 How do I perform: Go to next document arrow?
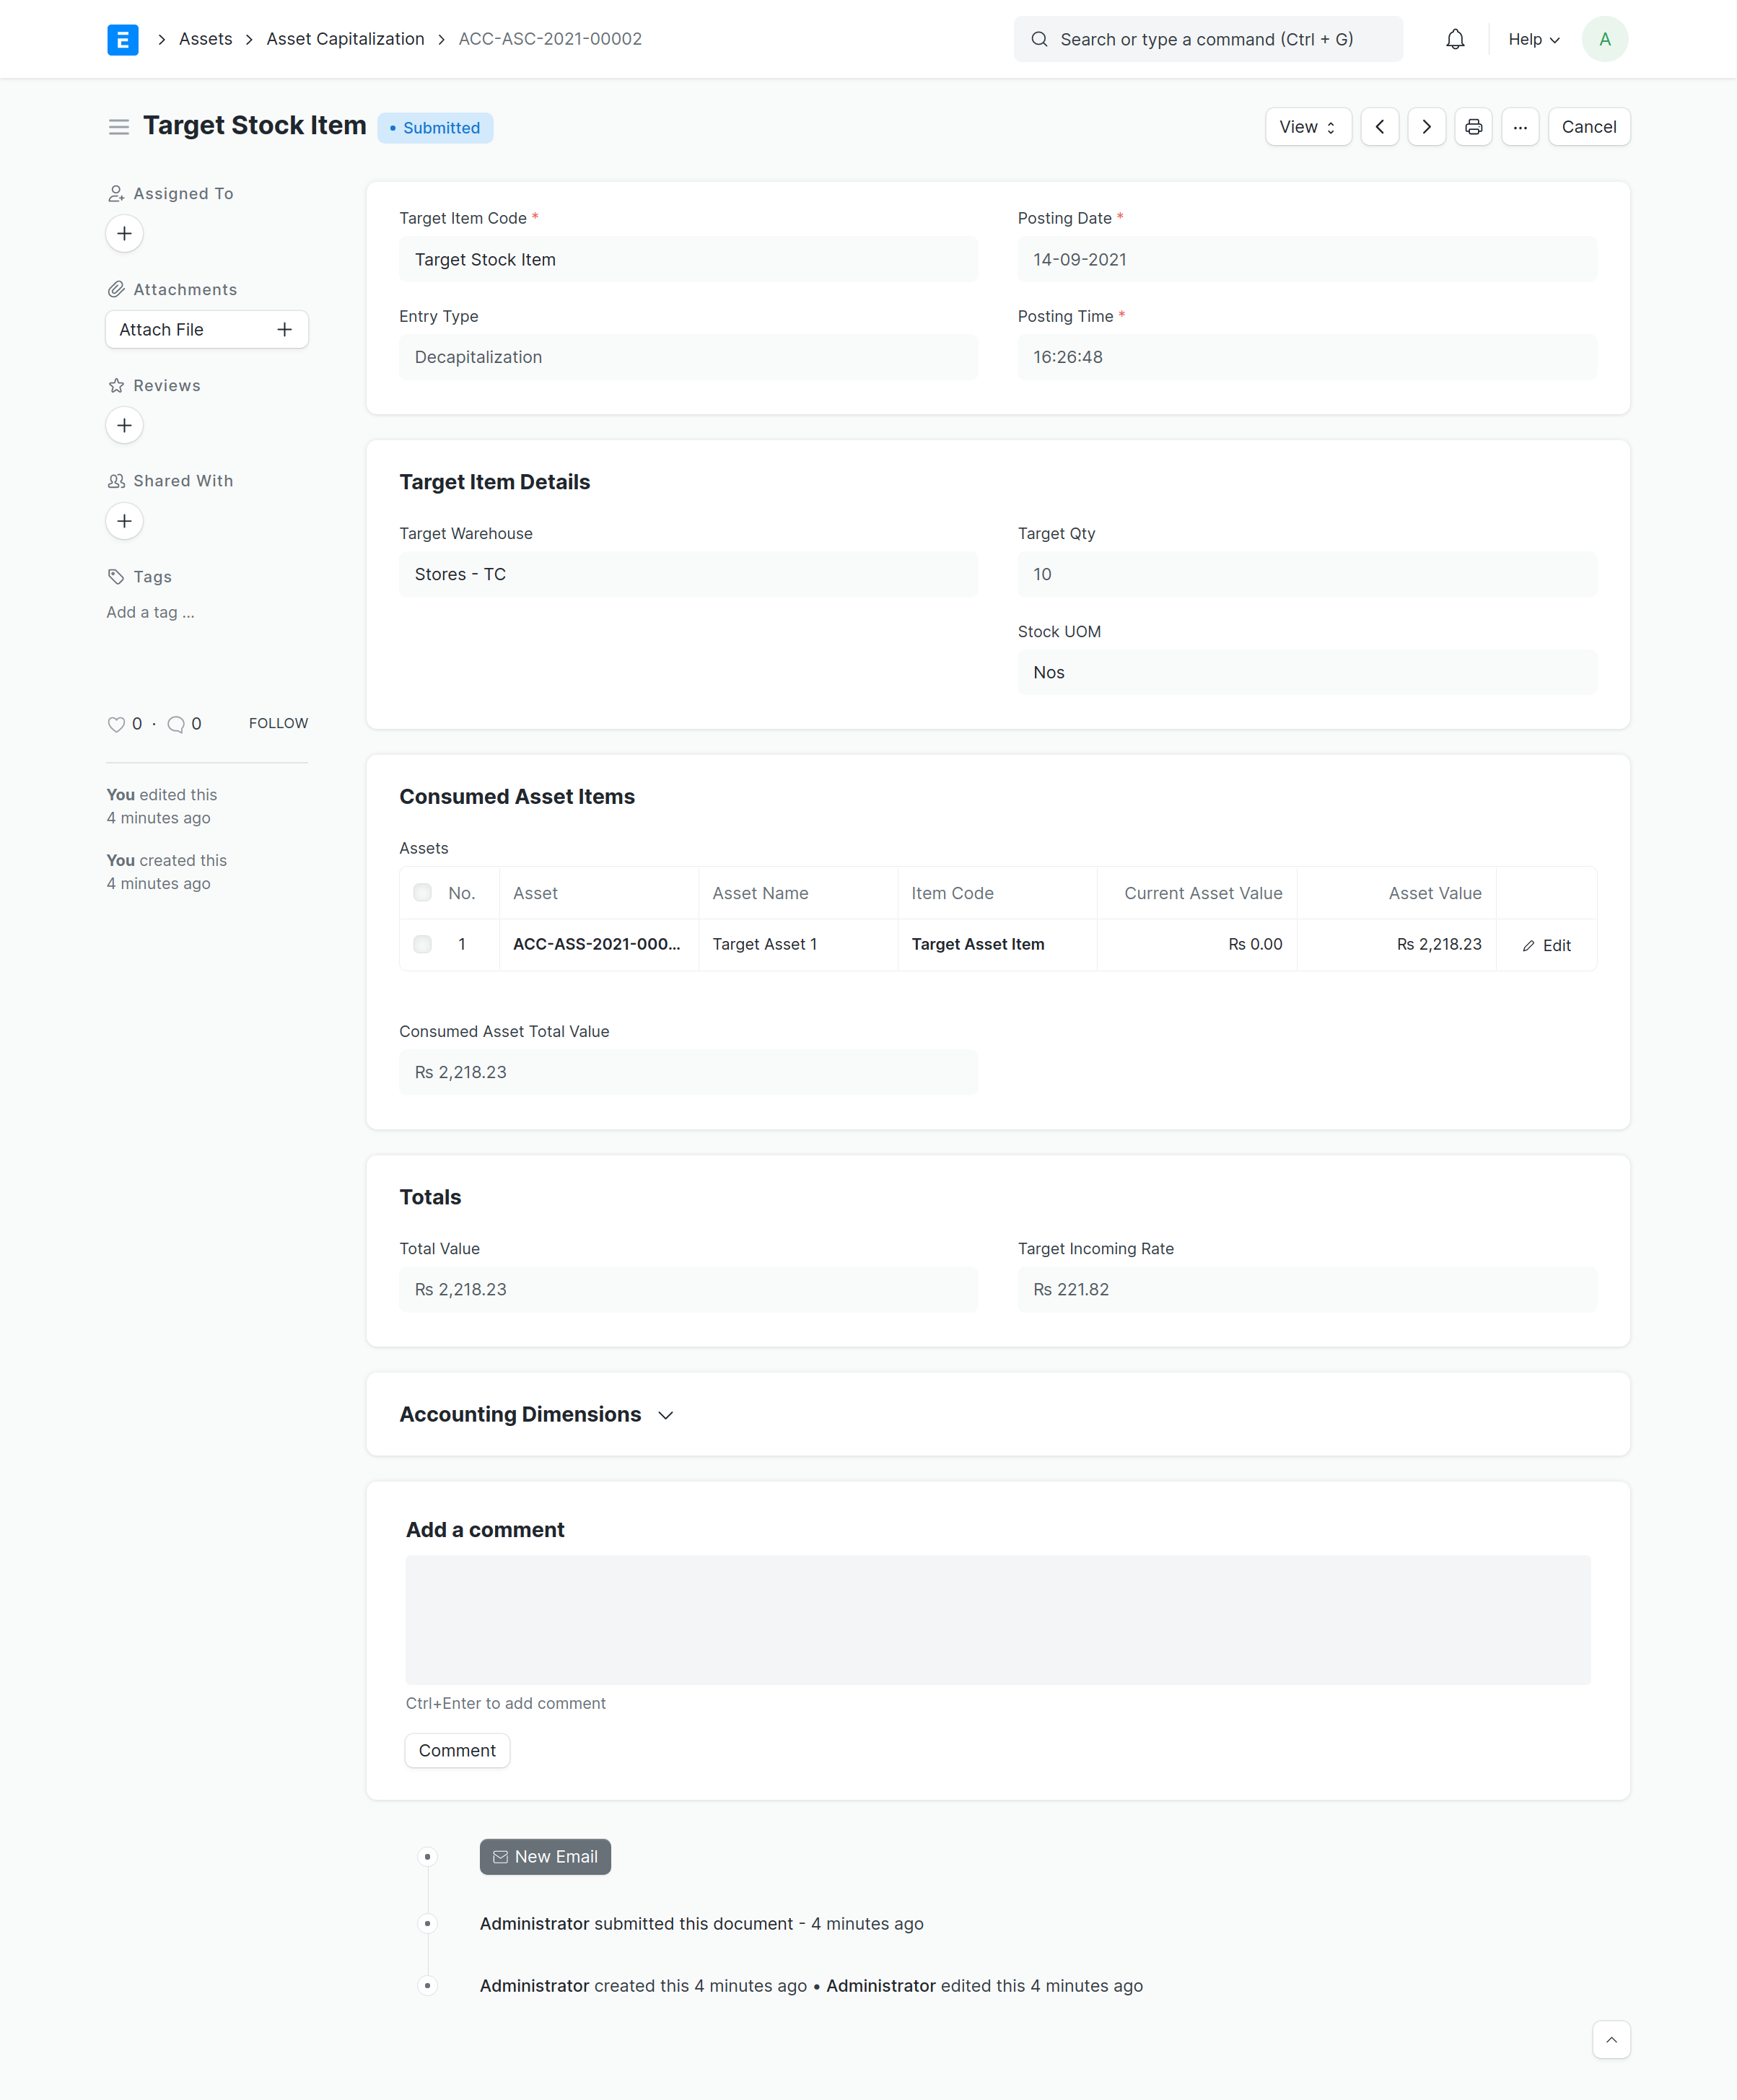(1426, 127)
